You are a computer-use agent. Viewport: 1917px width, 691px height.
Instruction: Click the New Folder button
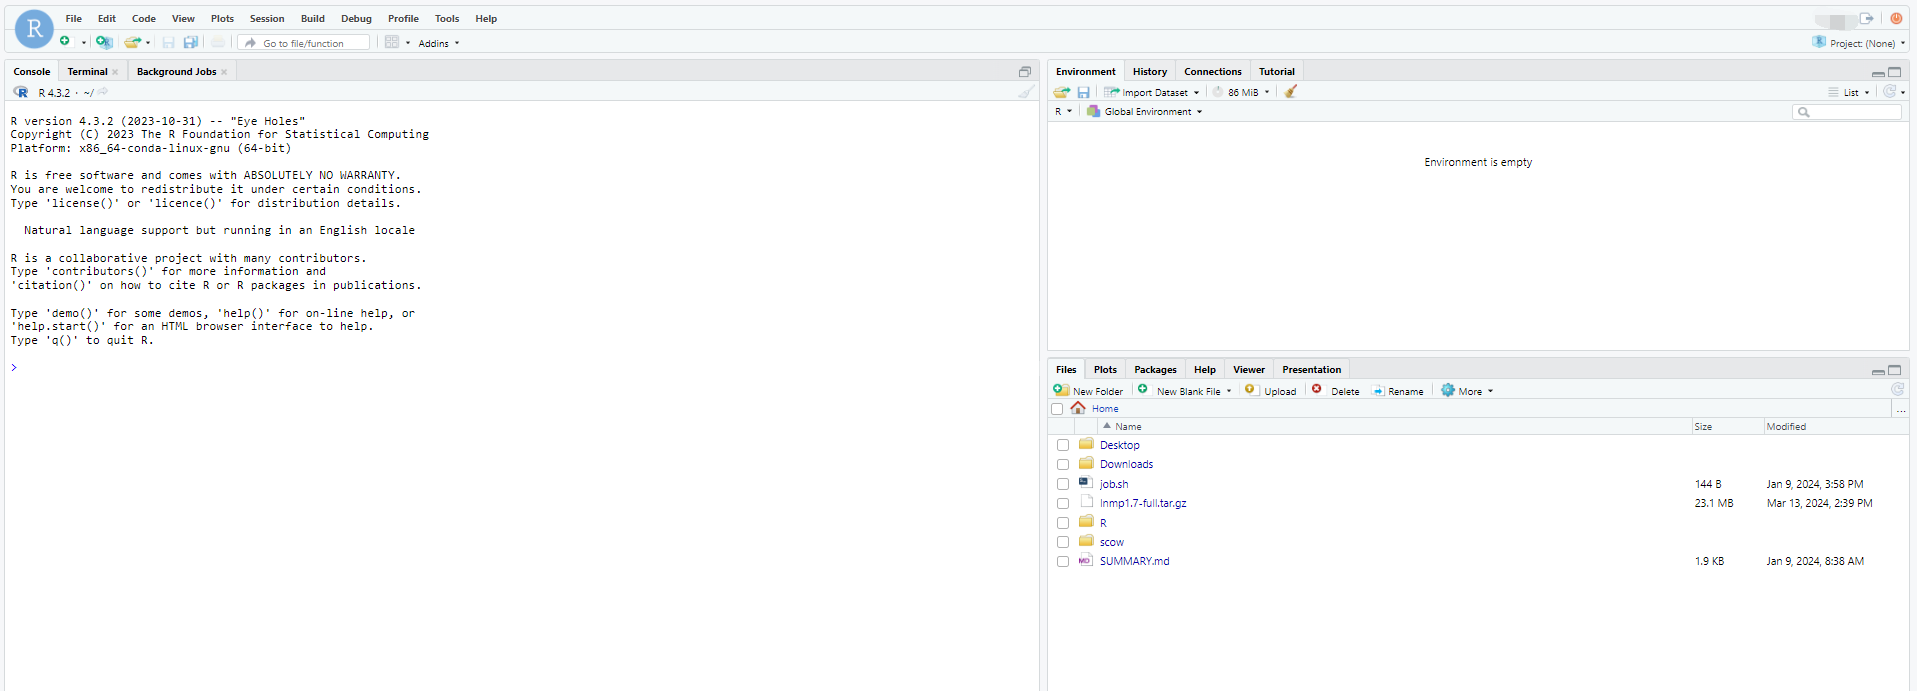pyautogui.click(x=1088, y=391)
